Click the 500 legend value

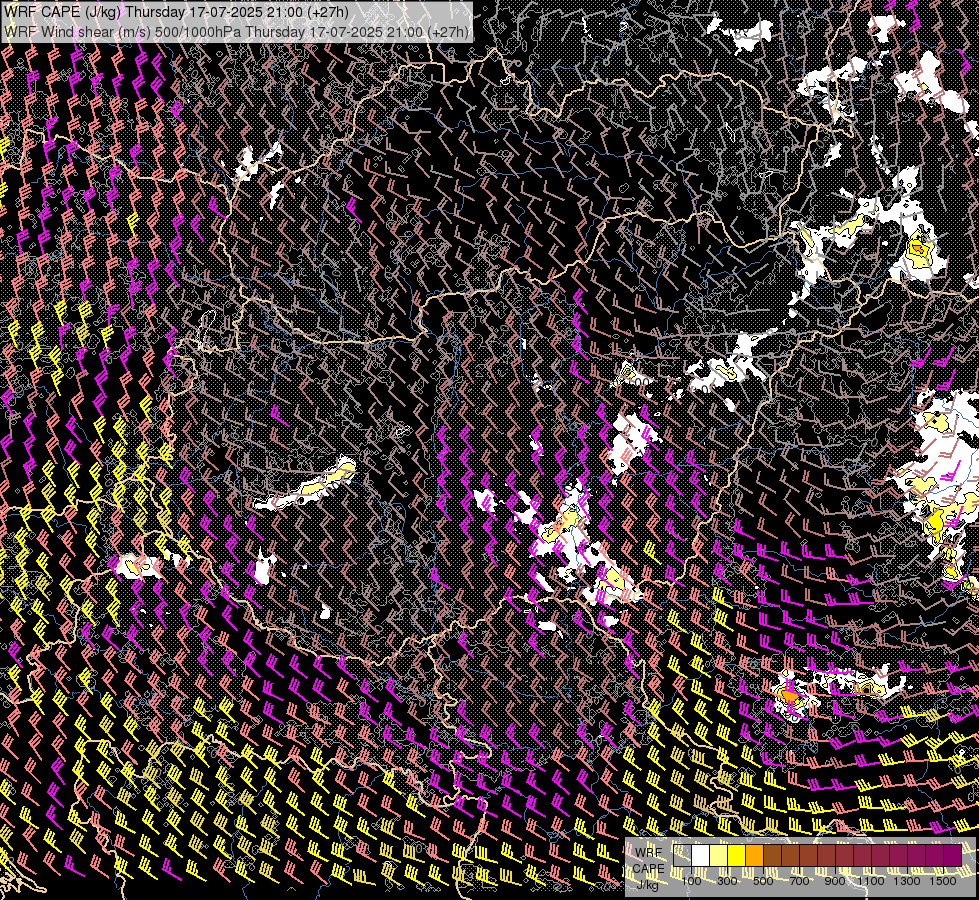tap(763, 881)
